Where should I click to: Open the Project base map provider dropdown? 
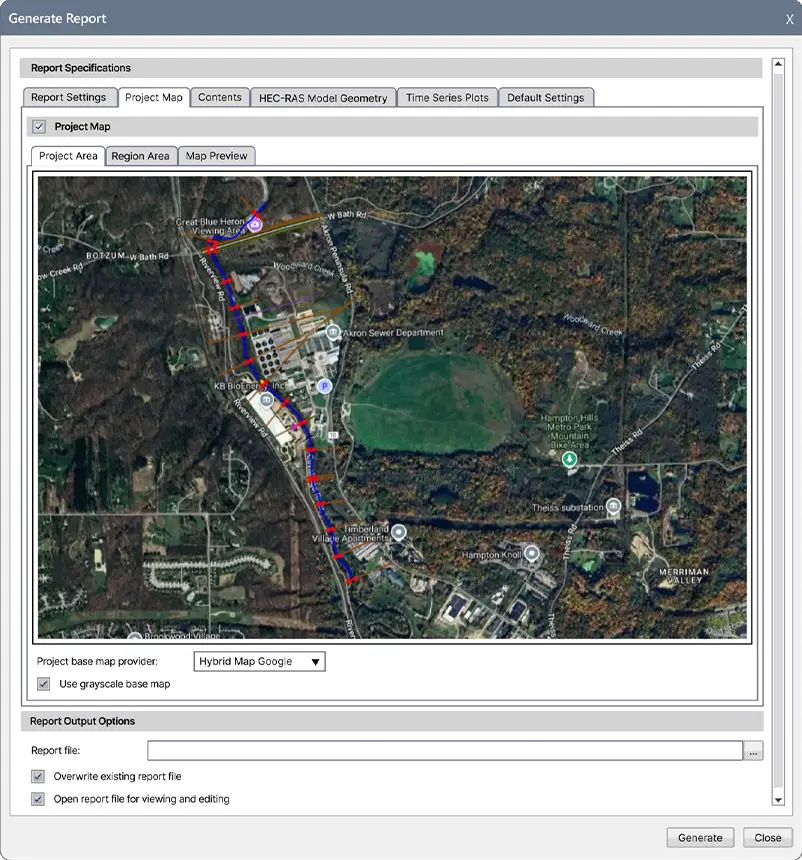click(x=259, y=662)
